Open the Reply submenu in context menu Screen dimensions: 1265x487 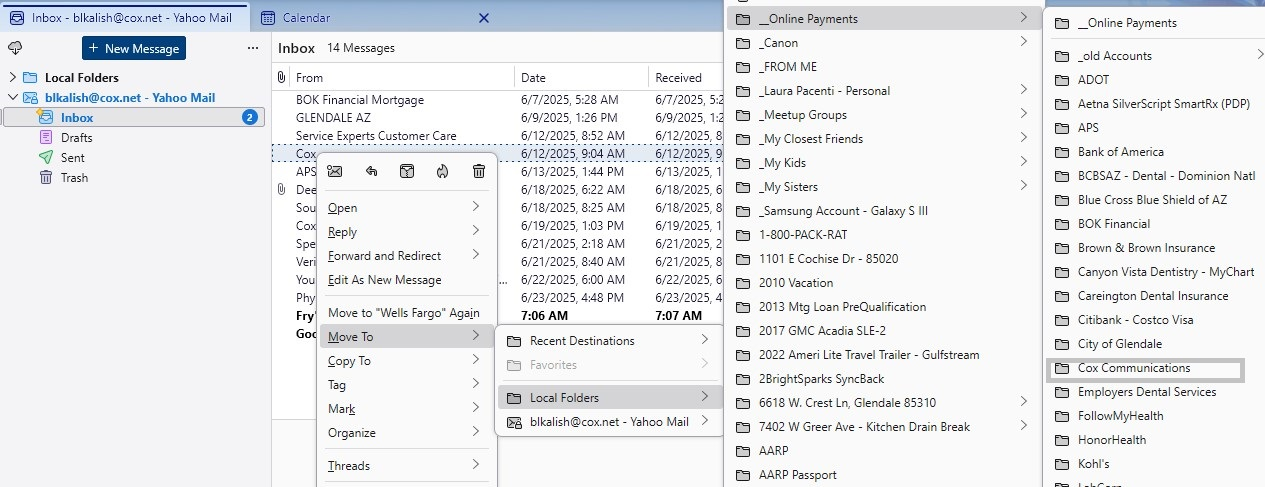tap(405, 232)
